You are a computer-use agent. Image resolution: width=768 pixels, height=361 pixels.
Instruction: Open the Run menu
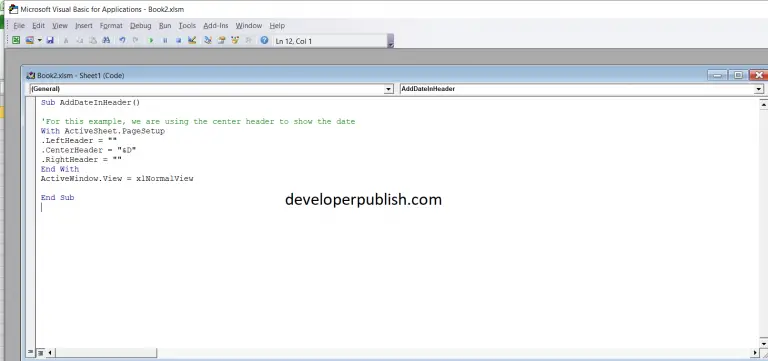click(x=165, y=25)
